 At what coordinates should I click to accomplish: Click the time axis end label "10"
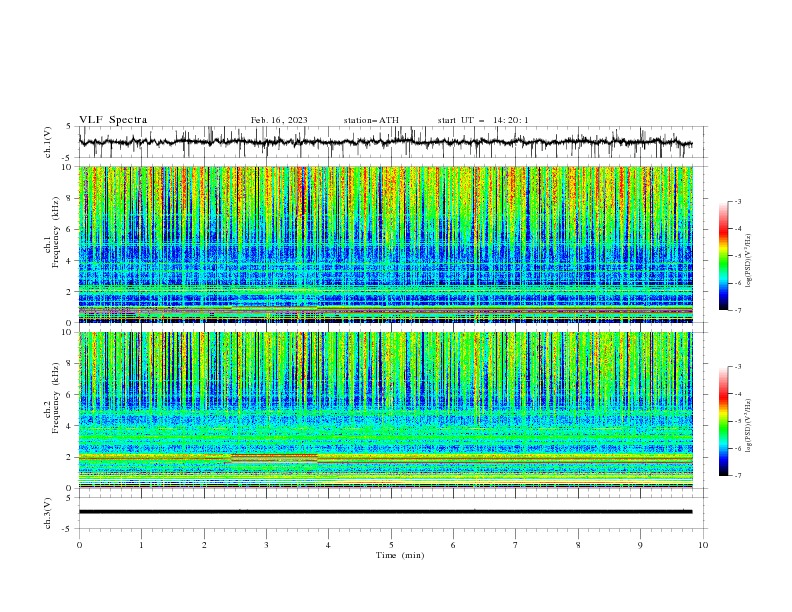click(x=703, y=545)
